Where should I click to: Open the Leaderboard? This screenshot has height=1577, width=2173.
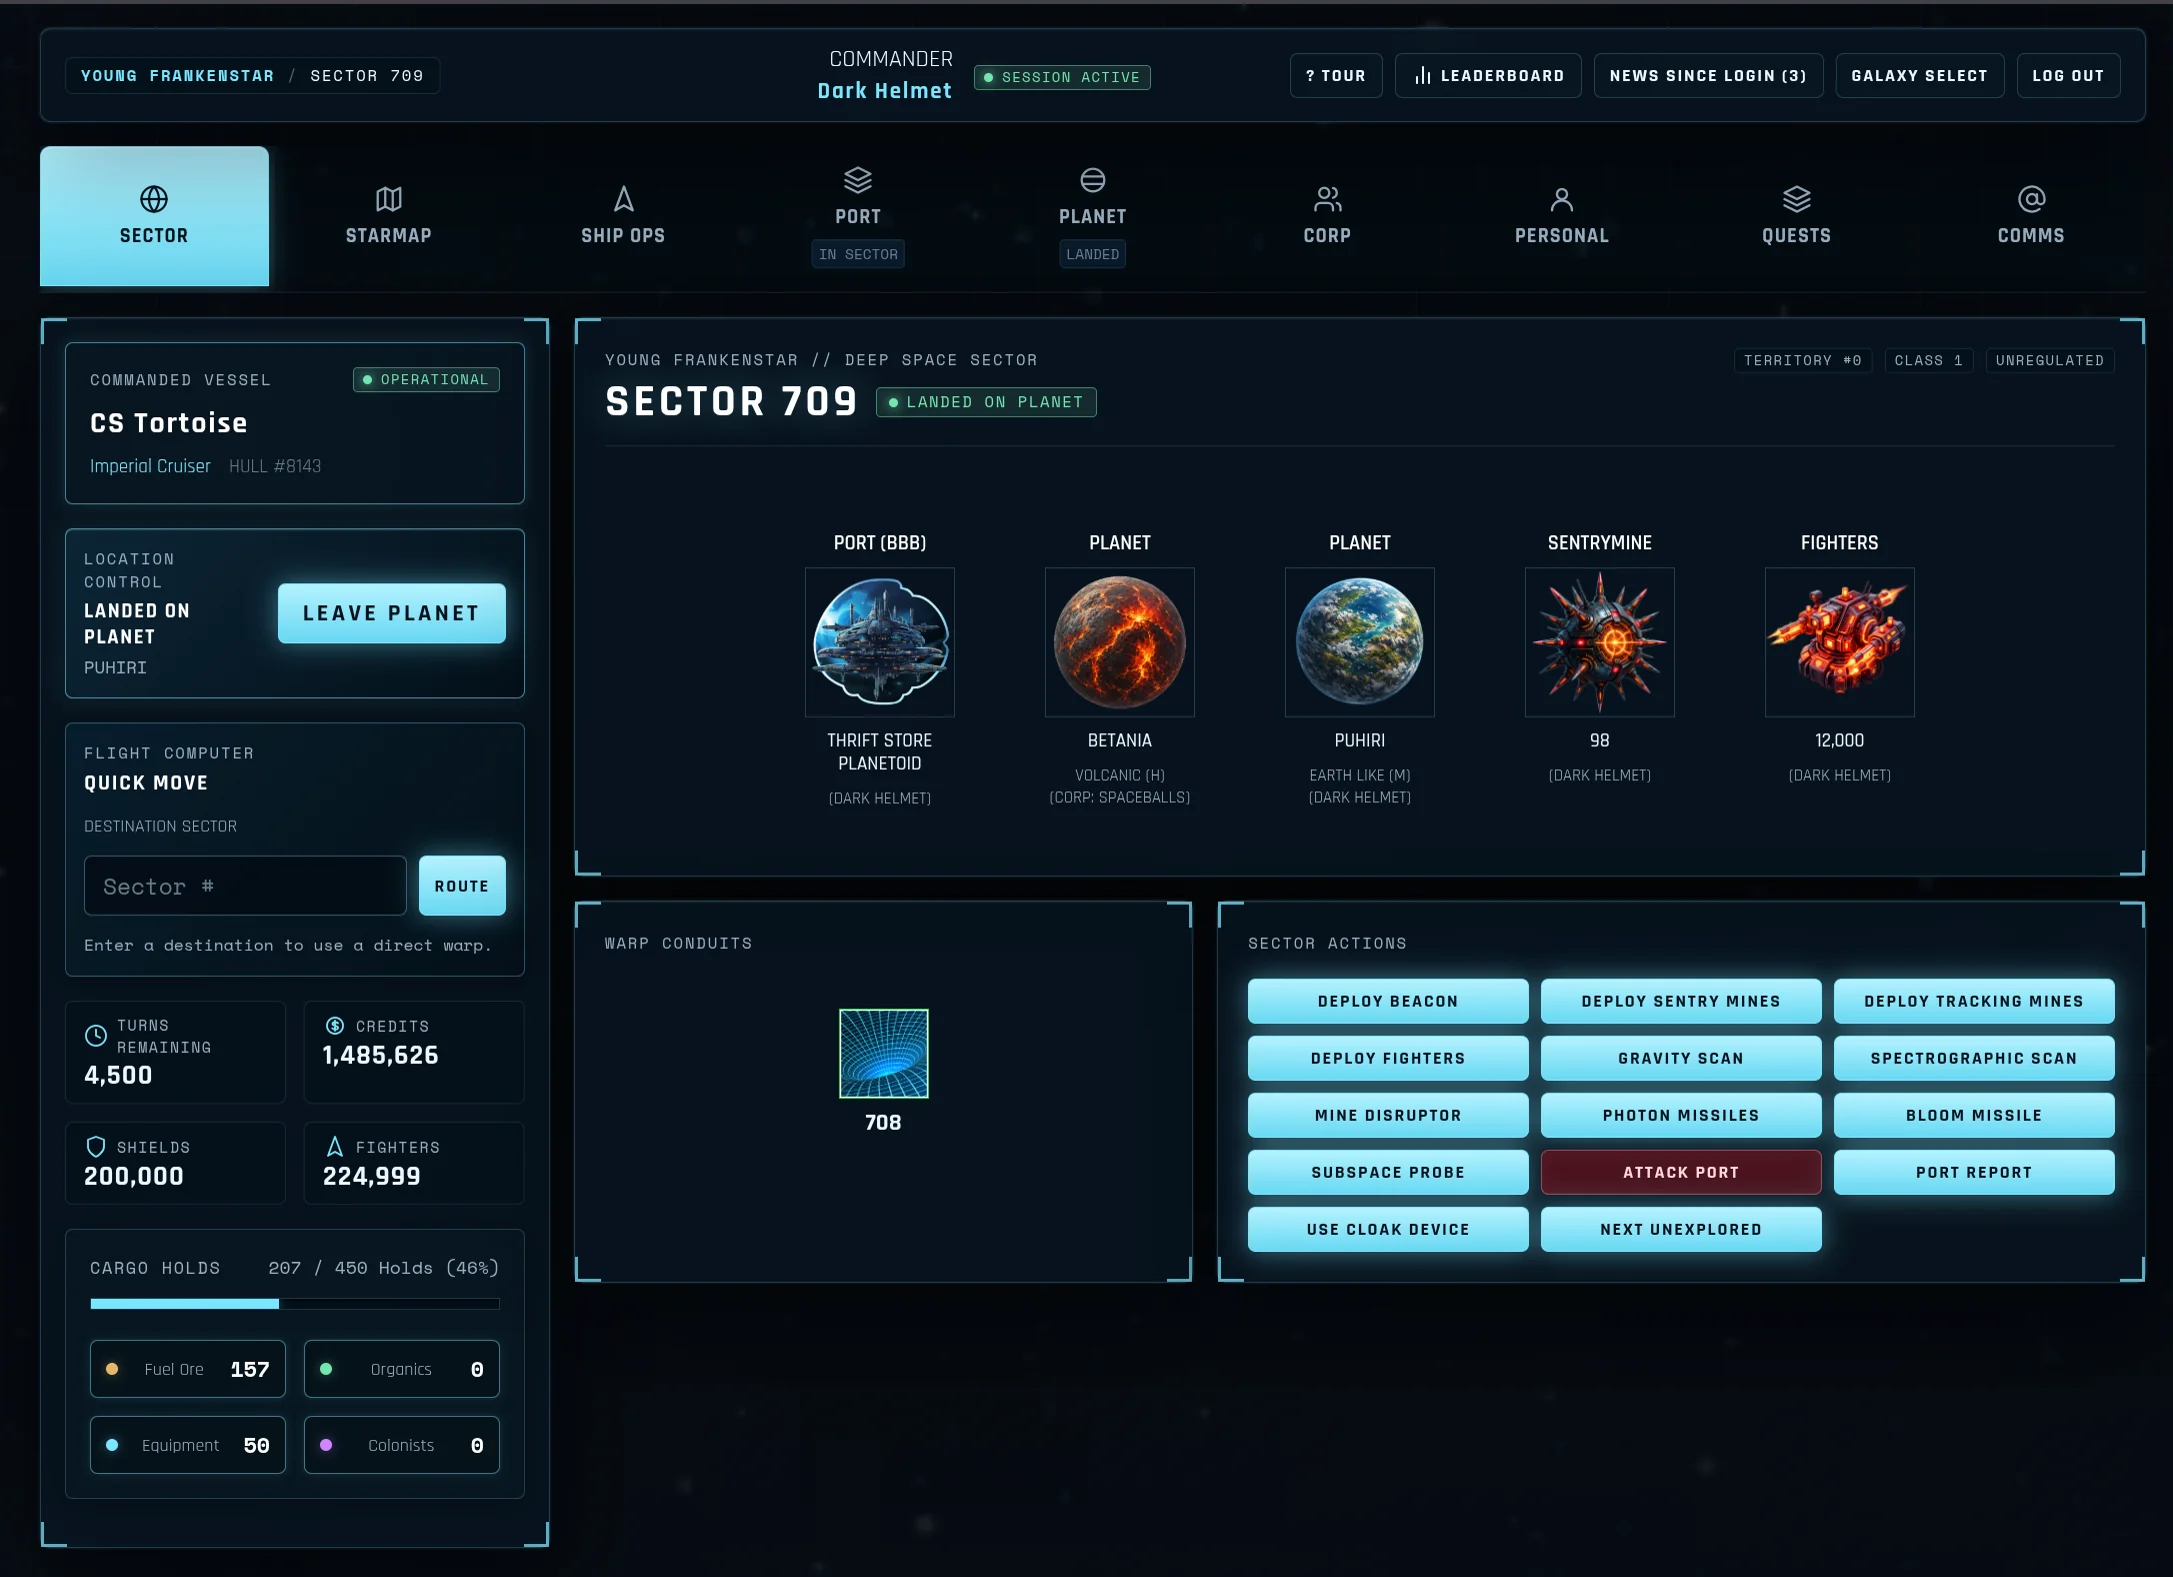[x=1488, y=76]
